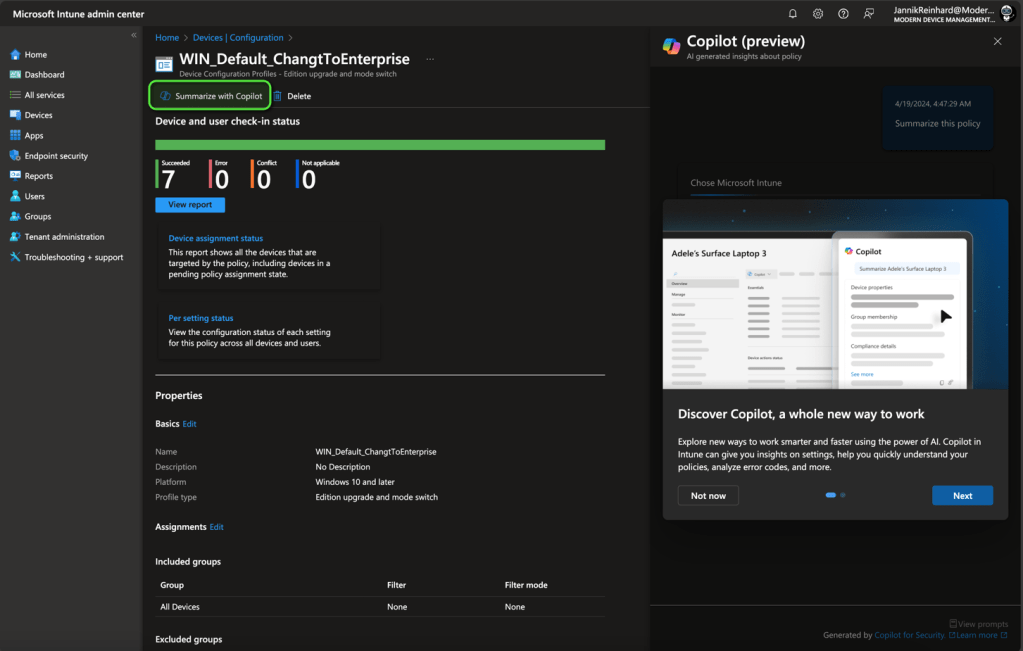Click the Delete trash icon
Viewport: 1023px width, 651px height.
(278, 96)
